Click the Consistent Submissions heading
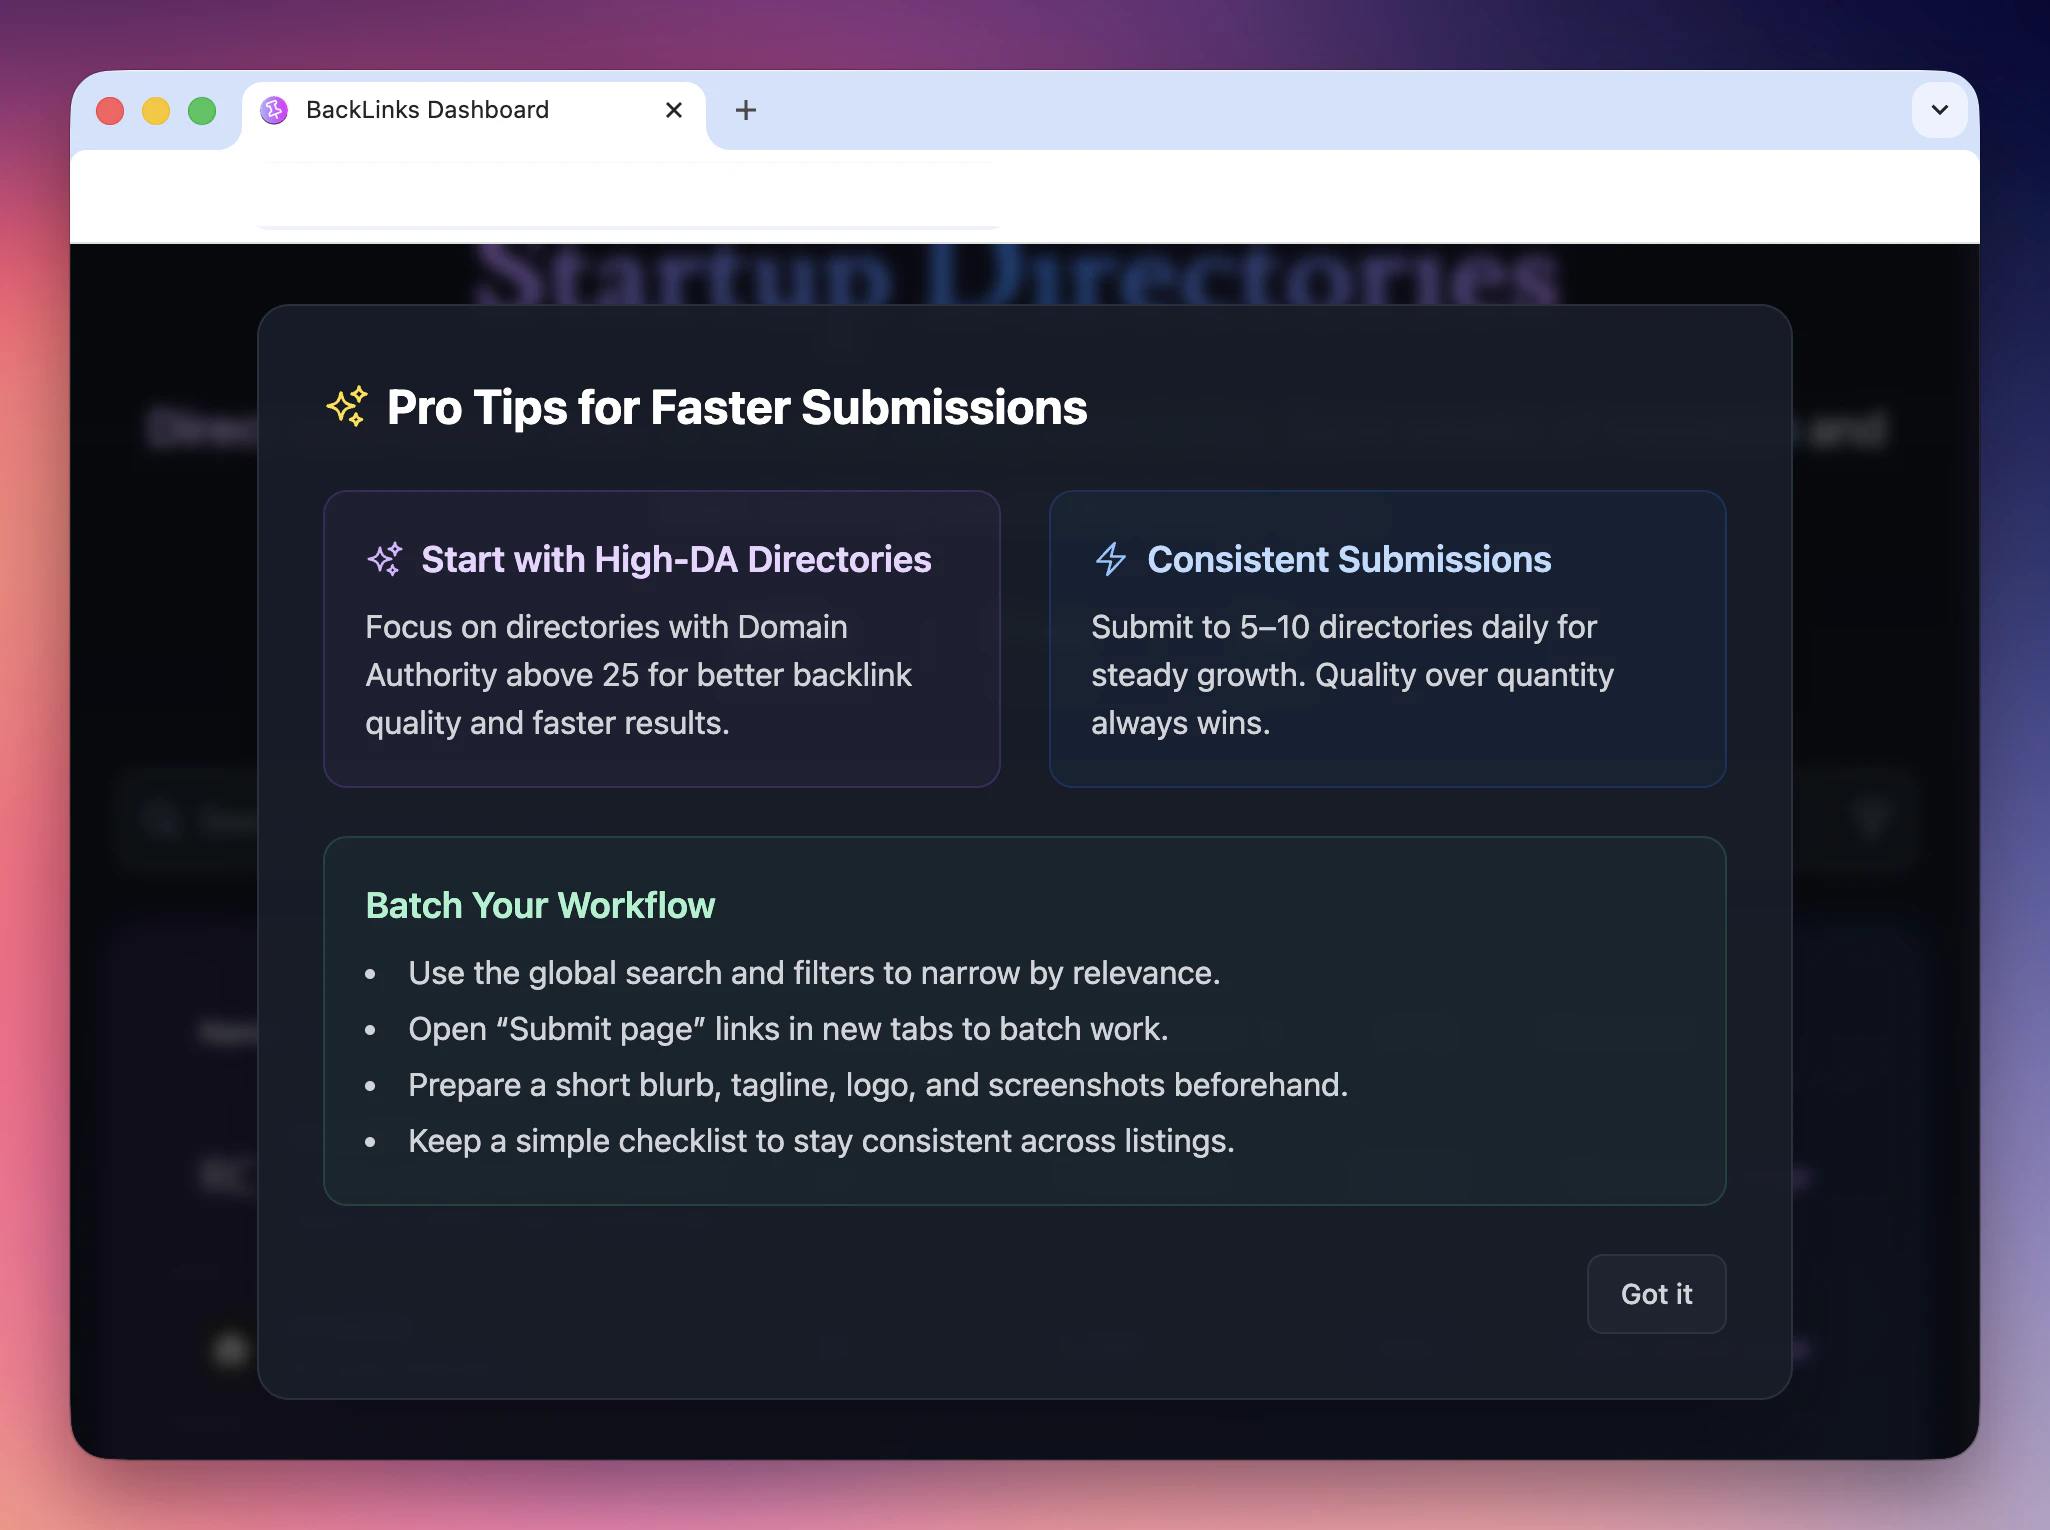2050x1530 pixels. [x=1348, y=559]
